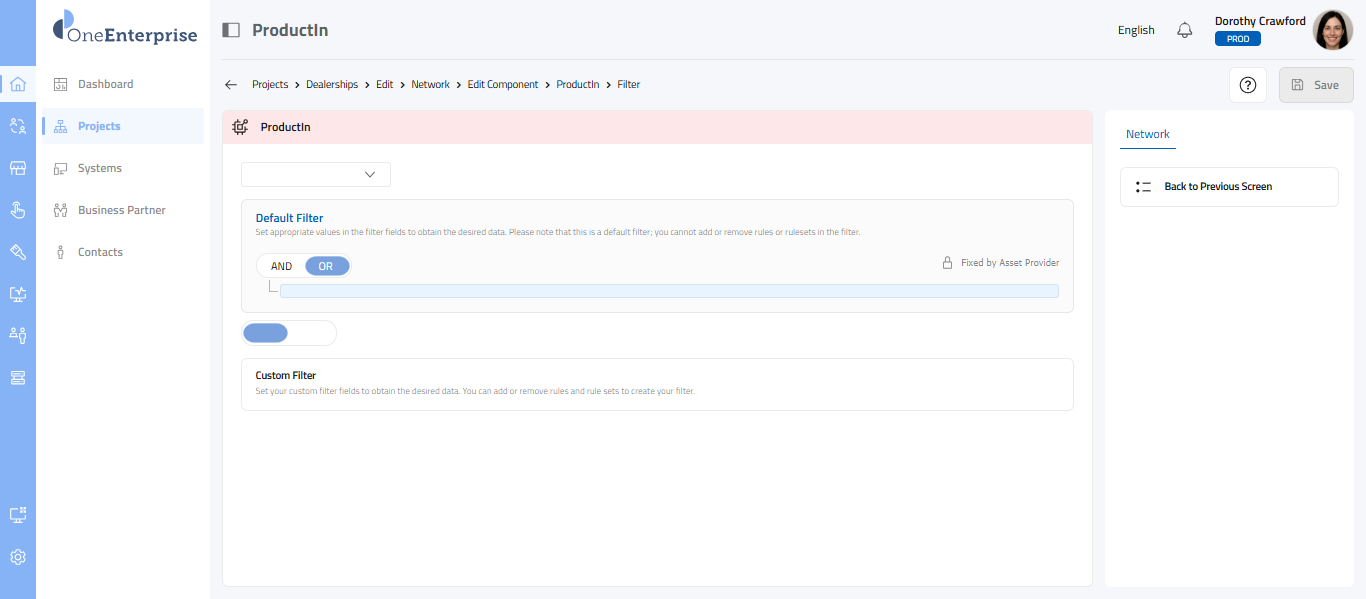The height and width of the screenshot is (599, 1366).
Task: Click the Save button
Action: point(1316,85)
